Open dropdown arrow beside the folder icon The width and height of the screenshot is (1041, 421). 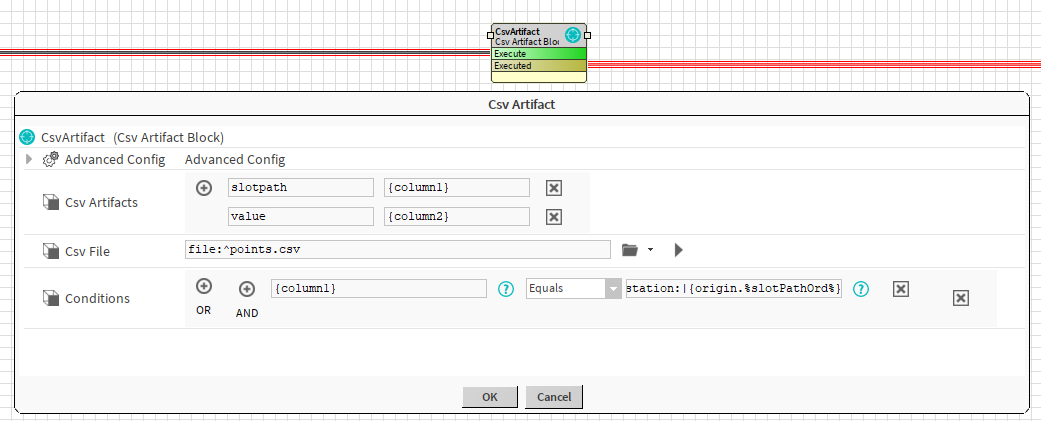coord(650,250)
